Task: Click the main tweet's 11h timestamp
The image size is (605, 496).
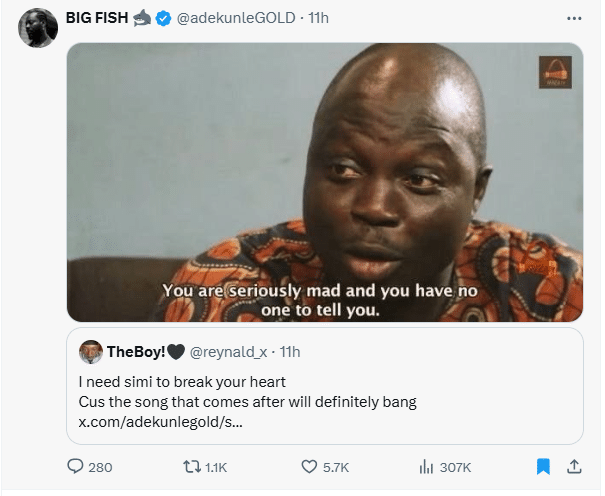Action: (x=318, y=19)
